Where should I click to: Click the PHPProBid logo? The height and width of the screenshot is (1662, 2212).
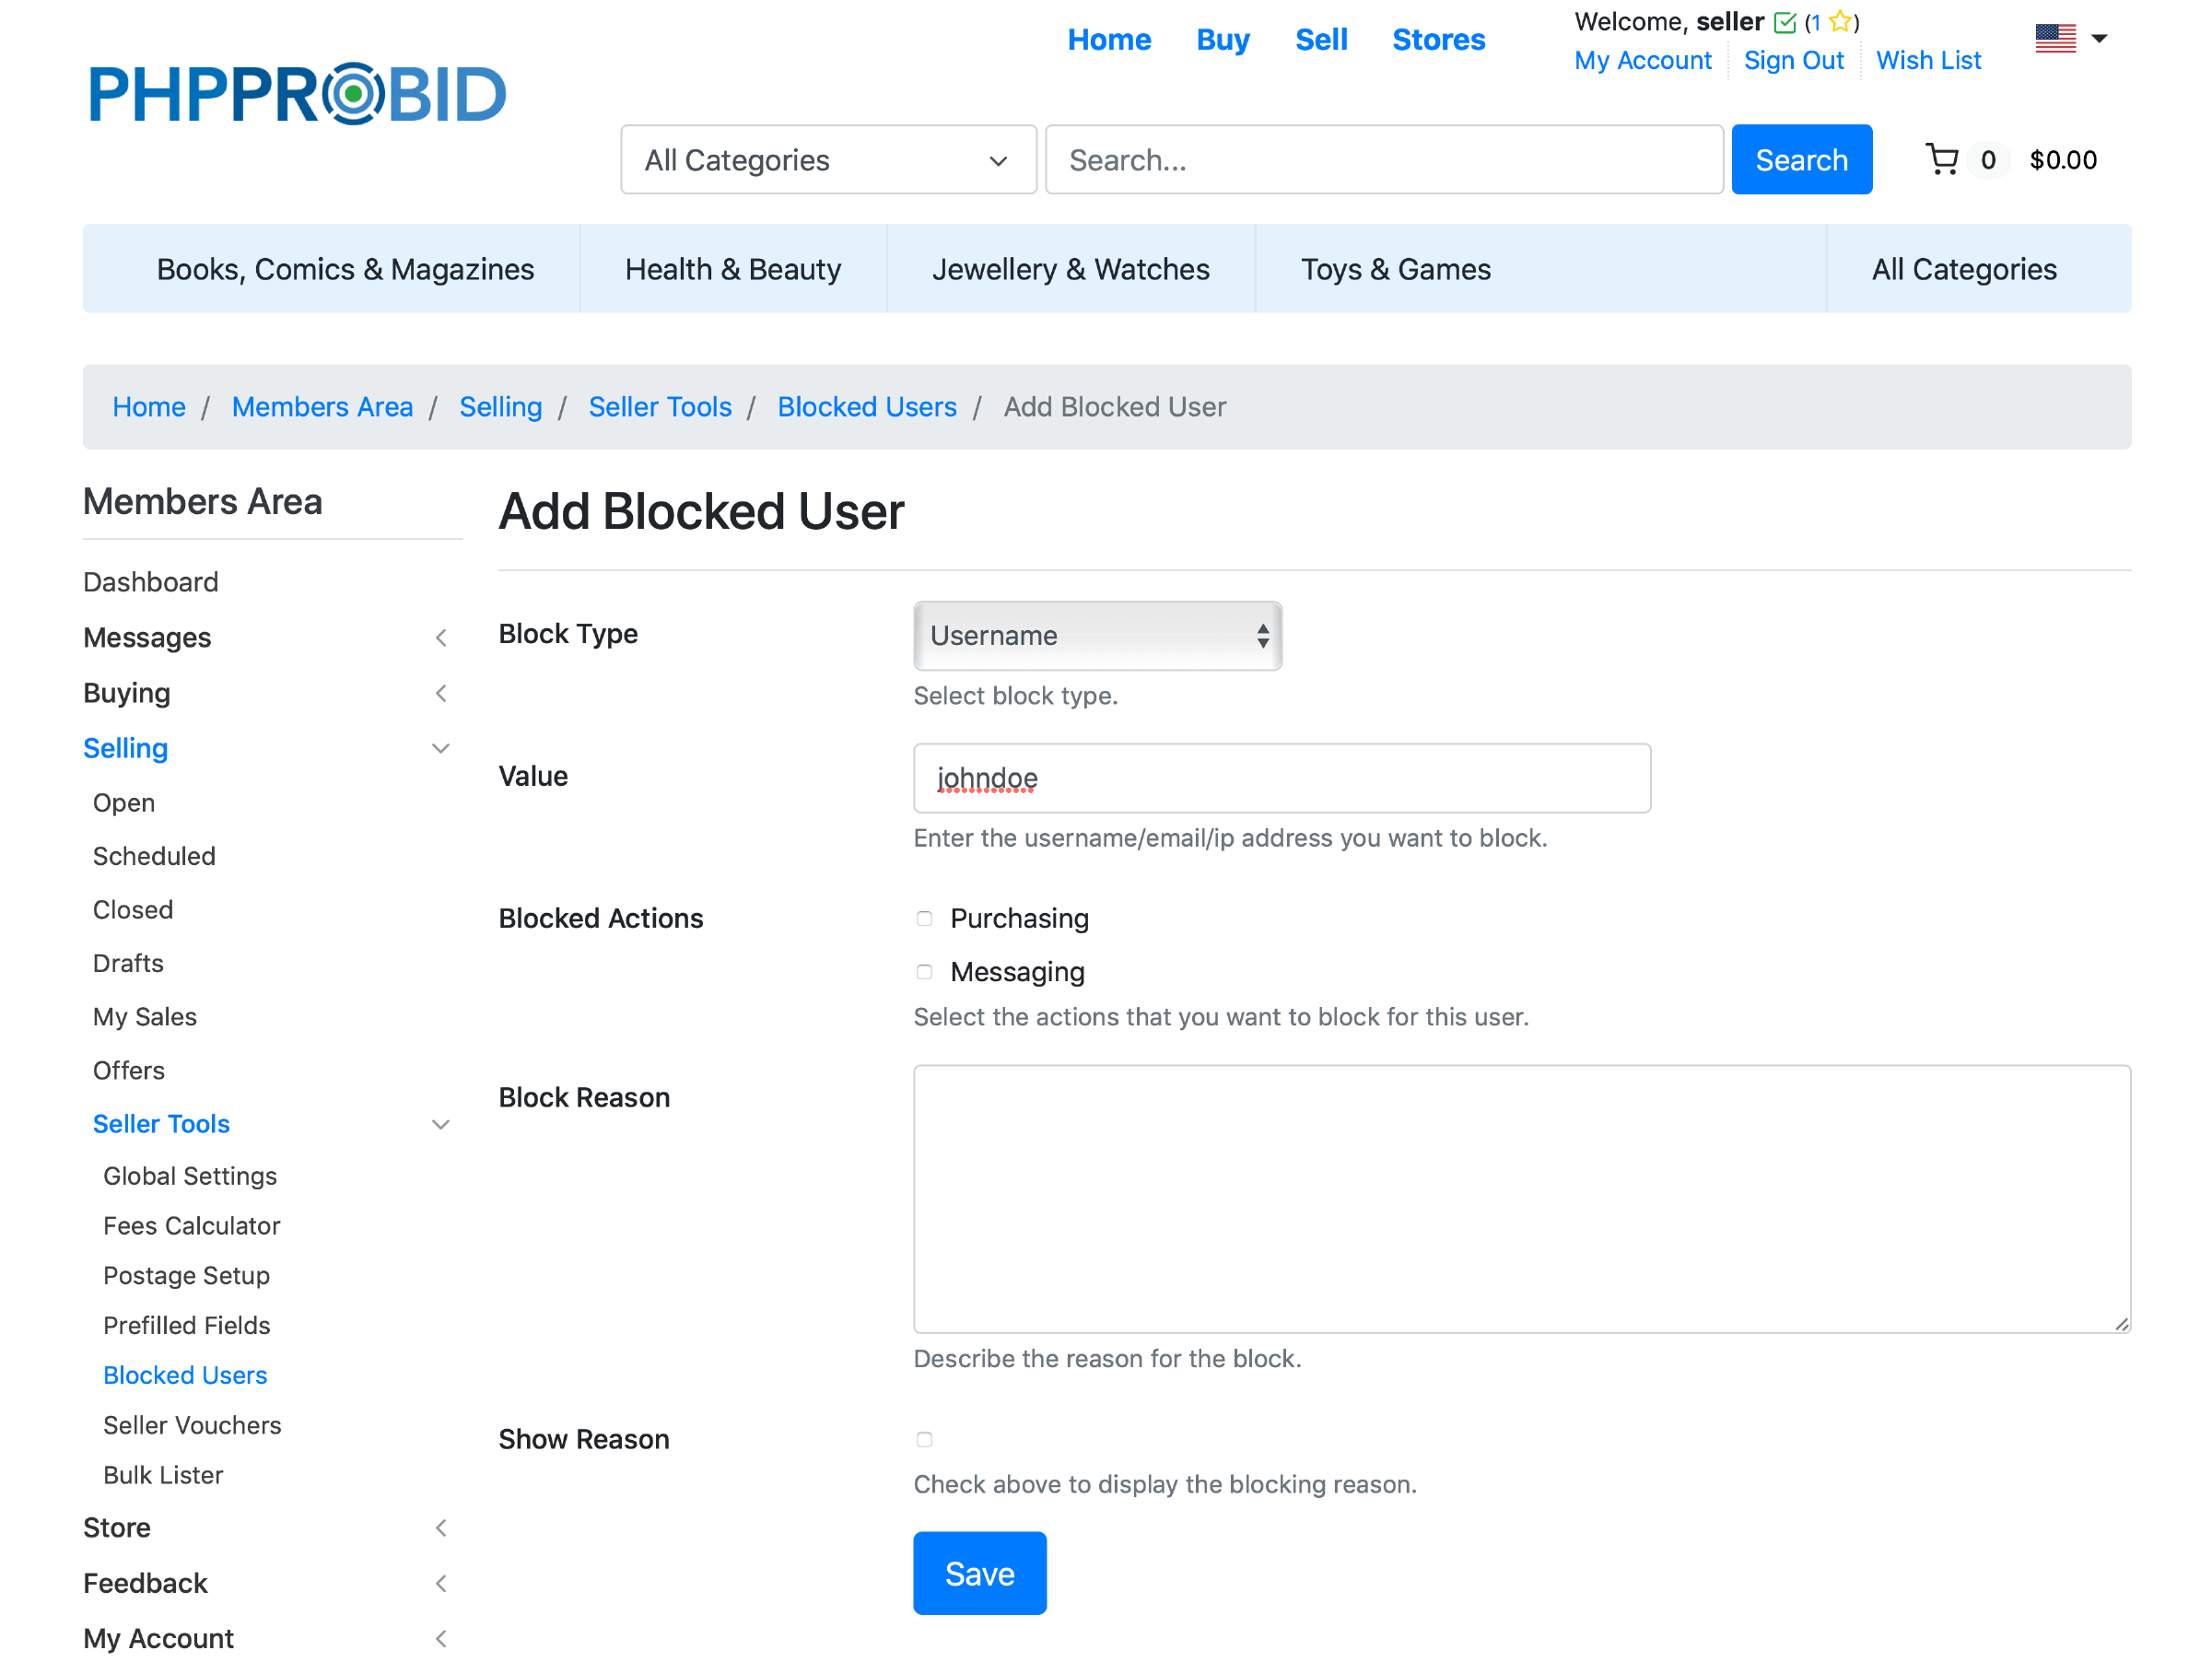[297, 94]
